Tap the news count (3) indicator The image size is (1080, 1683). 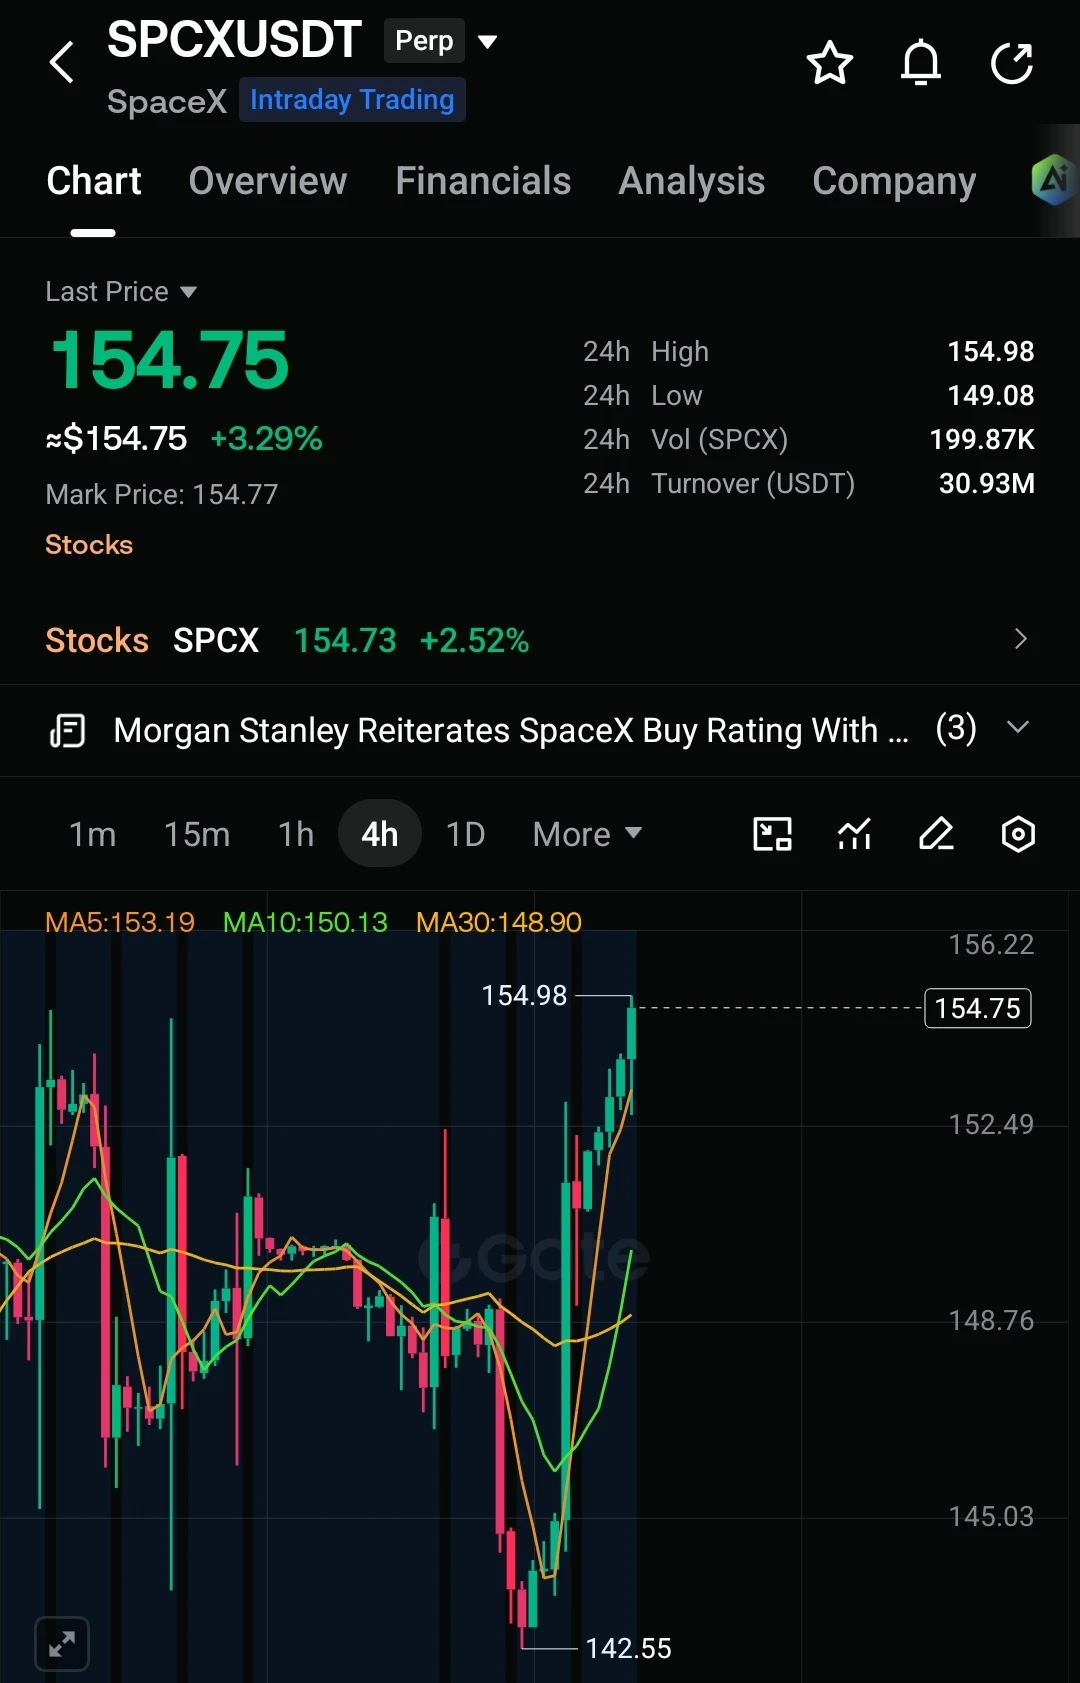[956, 728]
